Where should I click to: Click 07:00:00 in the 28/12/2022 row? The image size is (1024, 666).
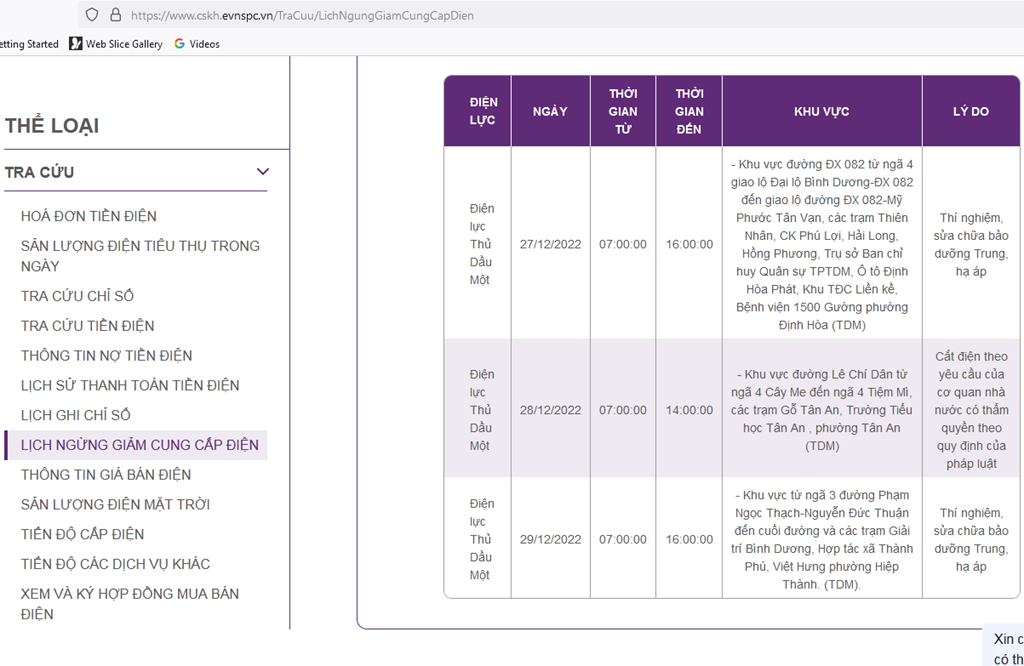click(623, 410)
